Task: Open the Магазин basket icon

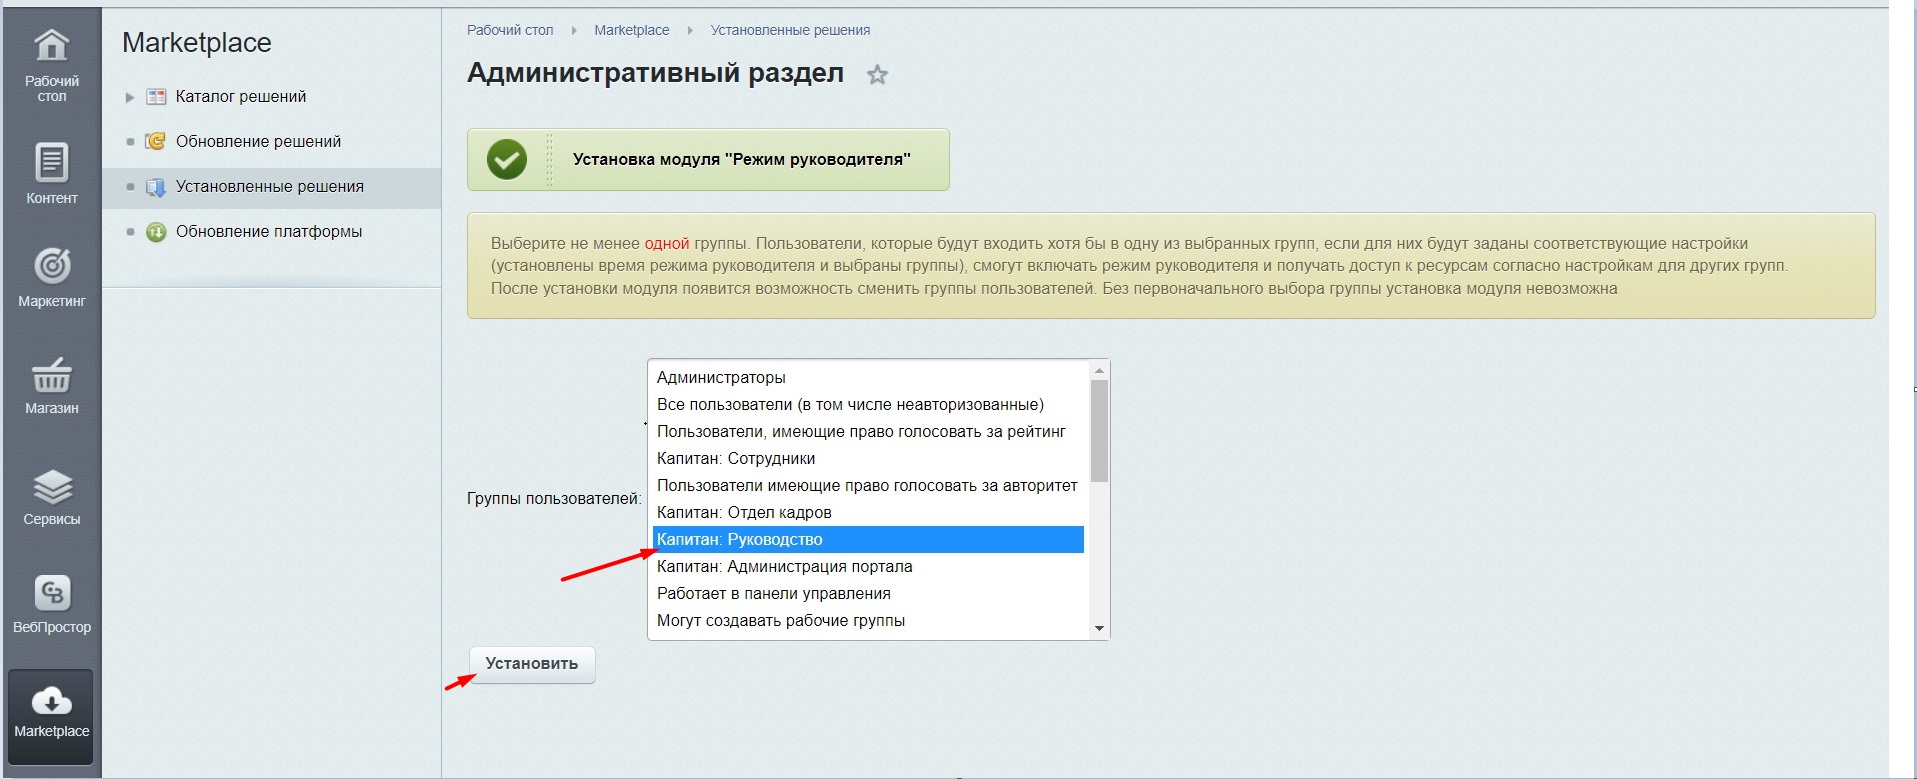Action: [51, 376]
